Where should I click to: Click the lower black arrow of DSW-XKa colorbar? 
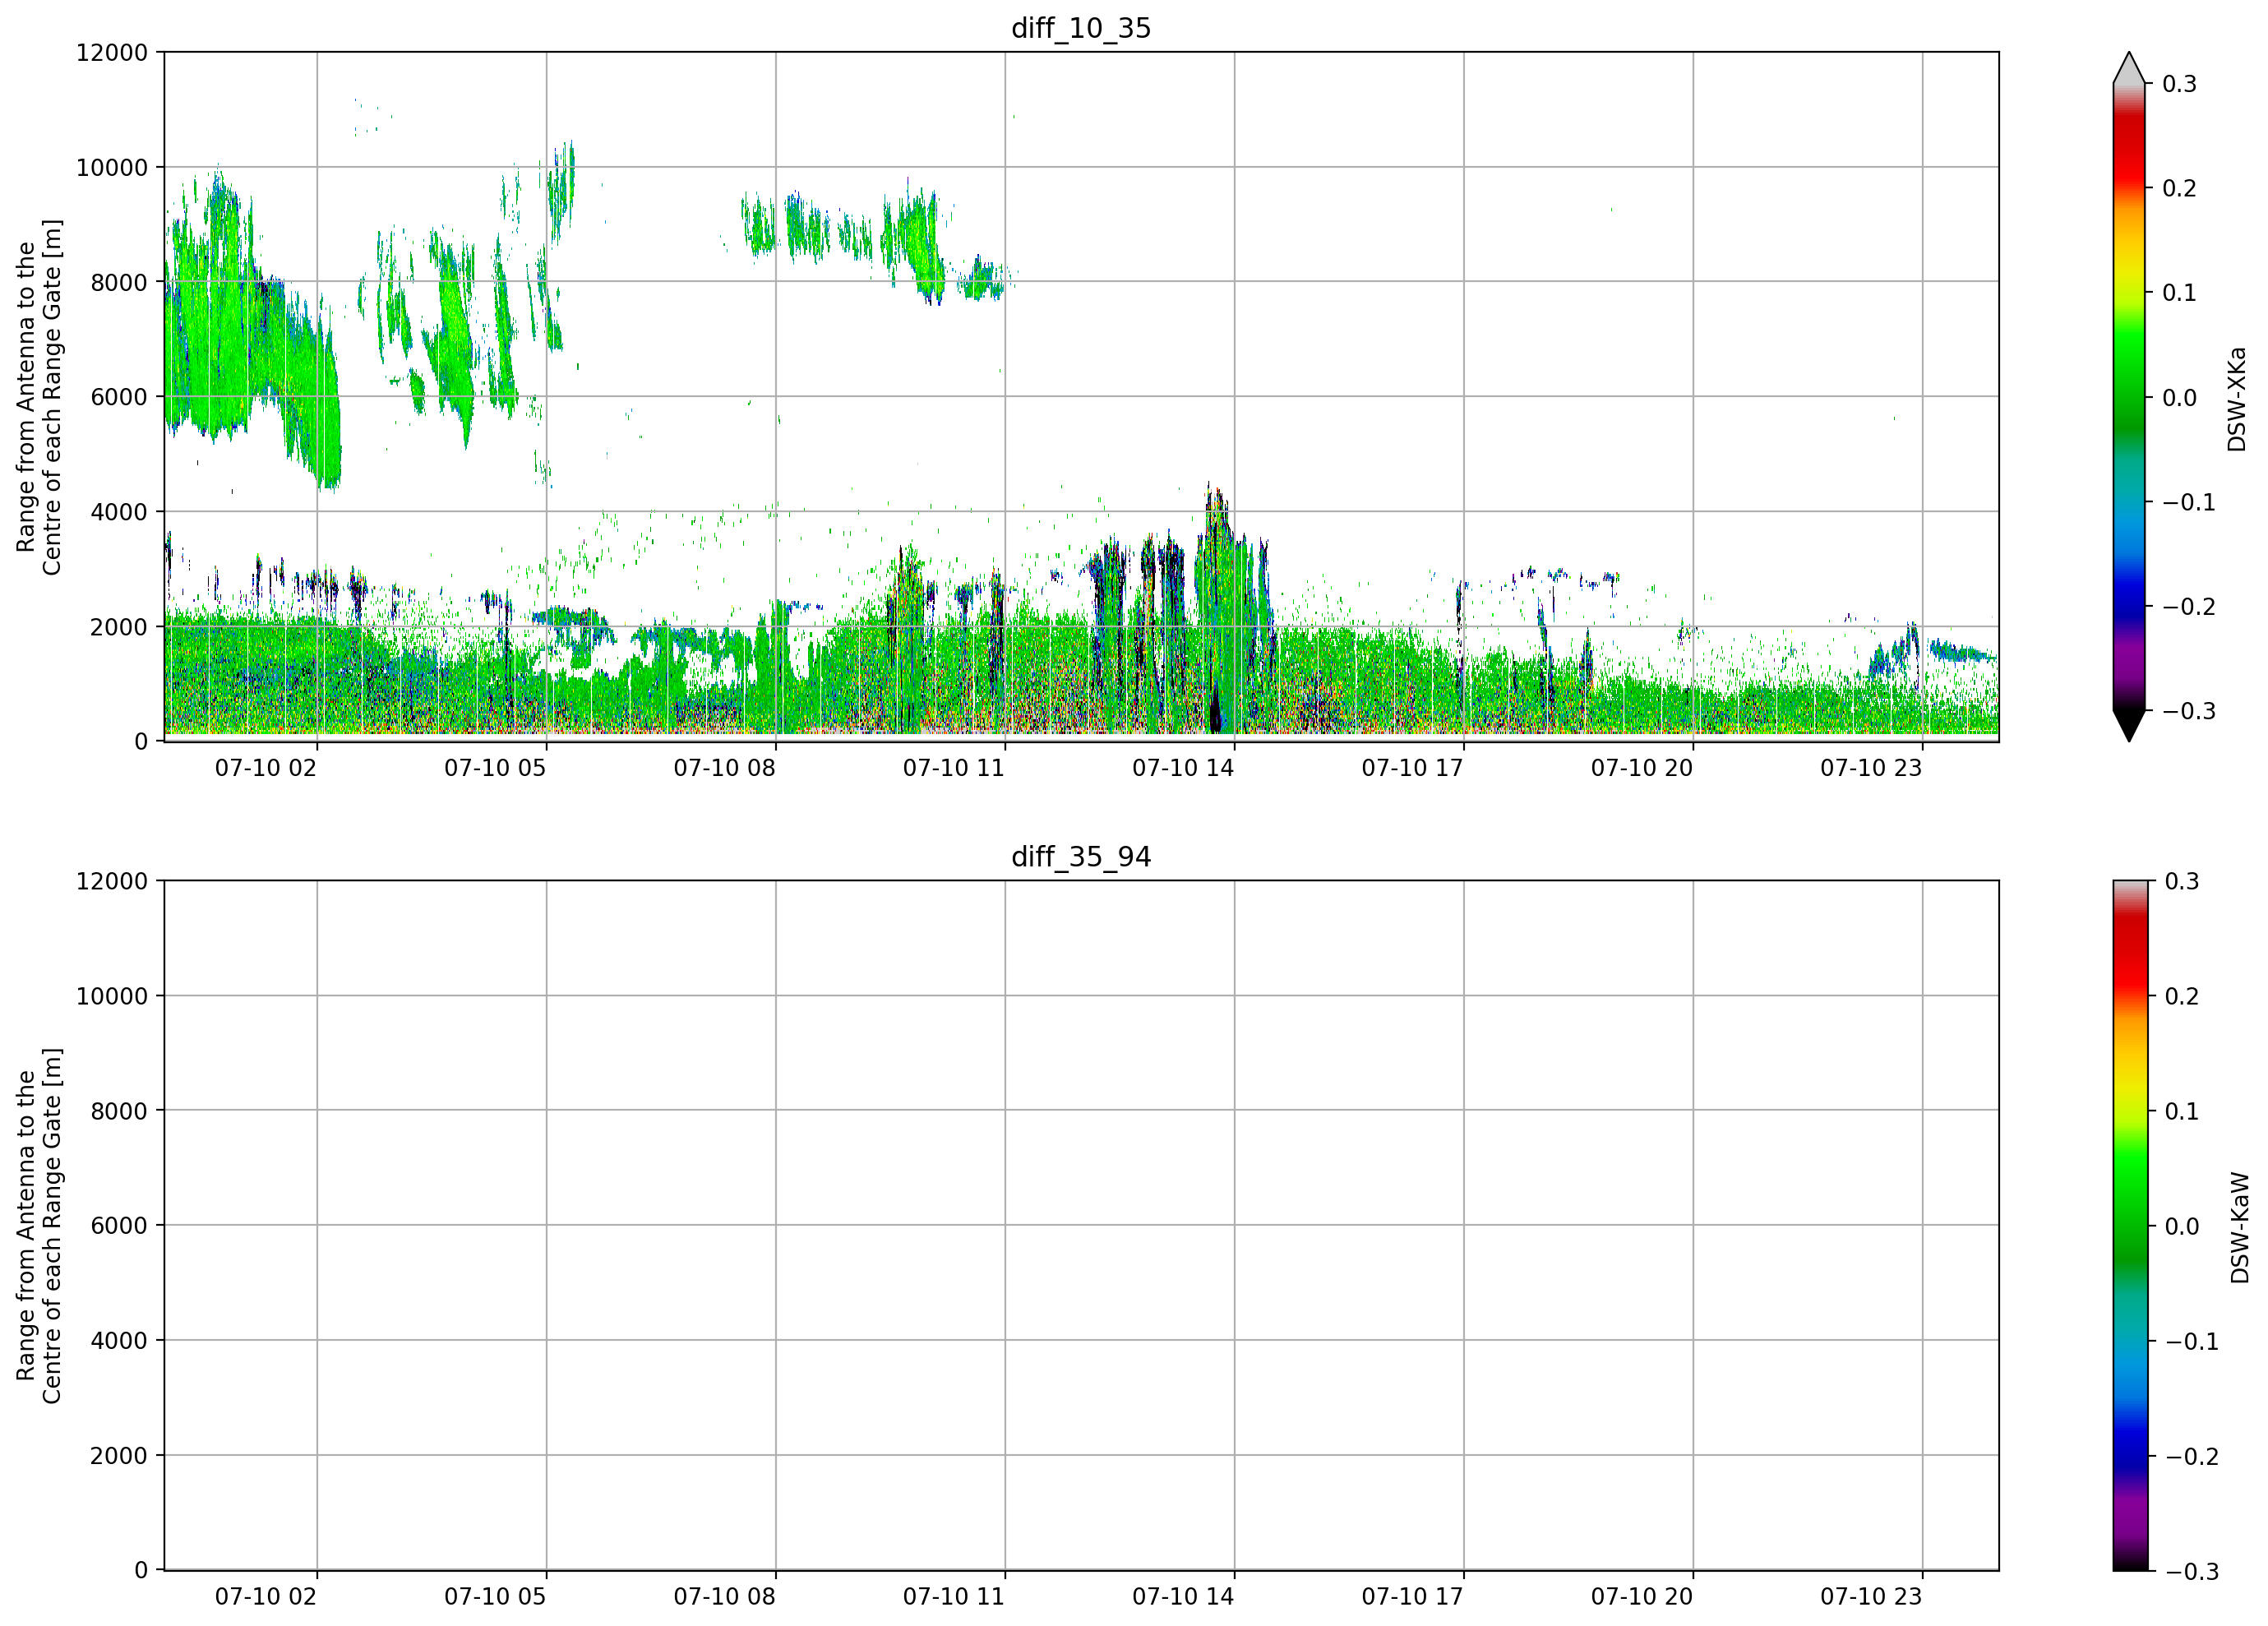tap(2129, 726)
